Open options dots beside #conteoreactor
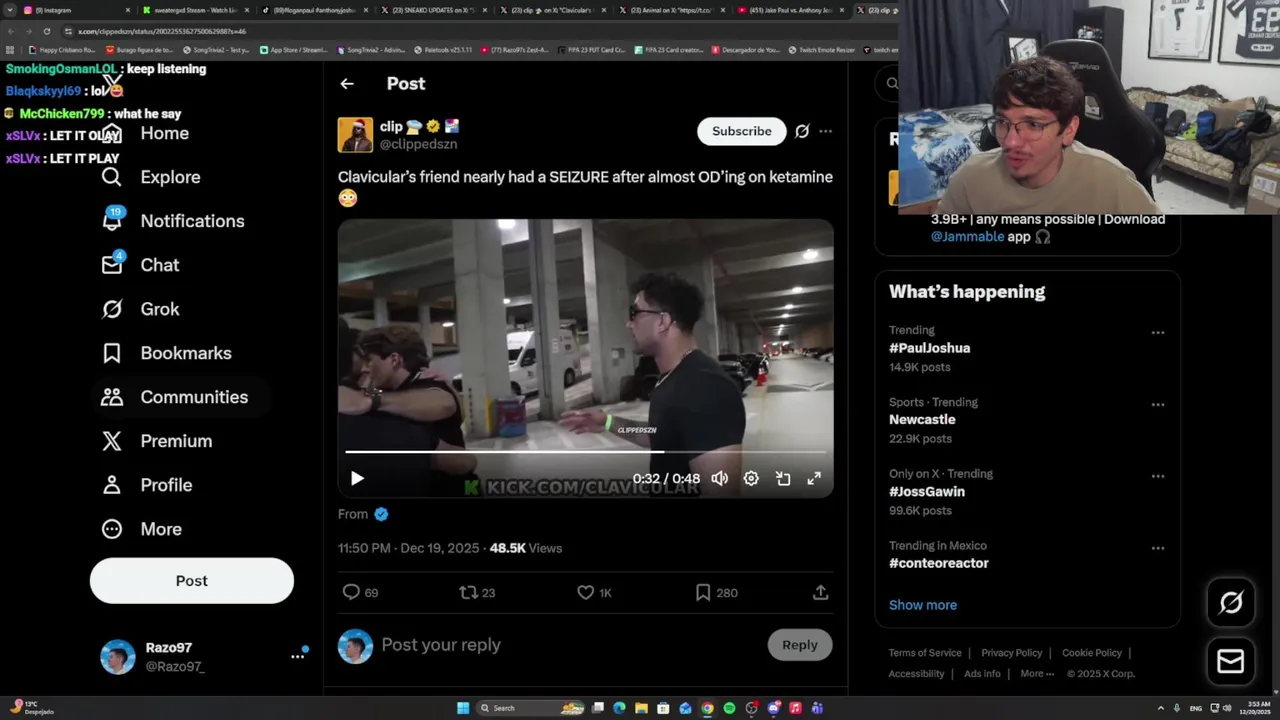Image resolution: width=1280 pixels, height=720 pixels. (1157, 548)
